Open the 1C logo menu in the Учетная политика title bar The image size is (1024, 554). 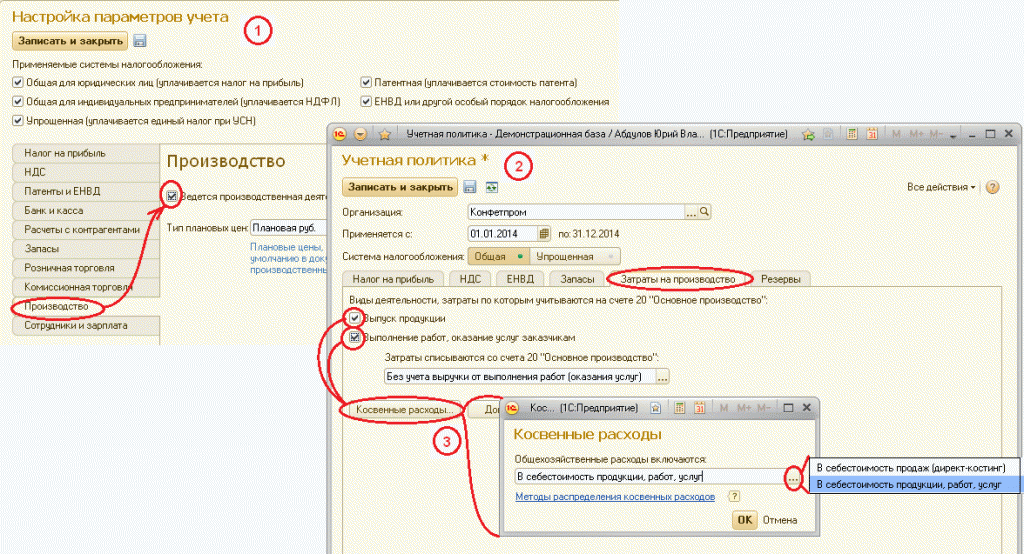(340, 134)
